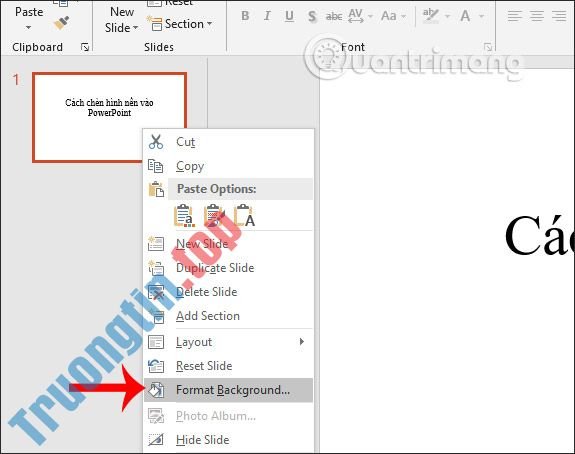Choose Add Section in context menu

tap(229, 316)
